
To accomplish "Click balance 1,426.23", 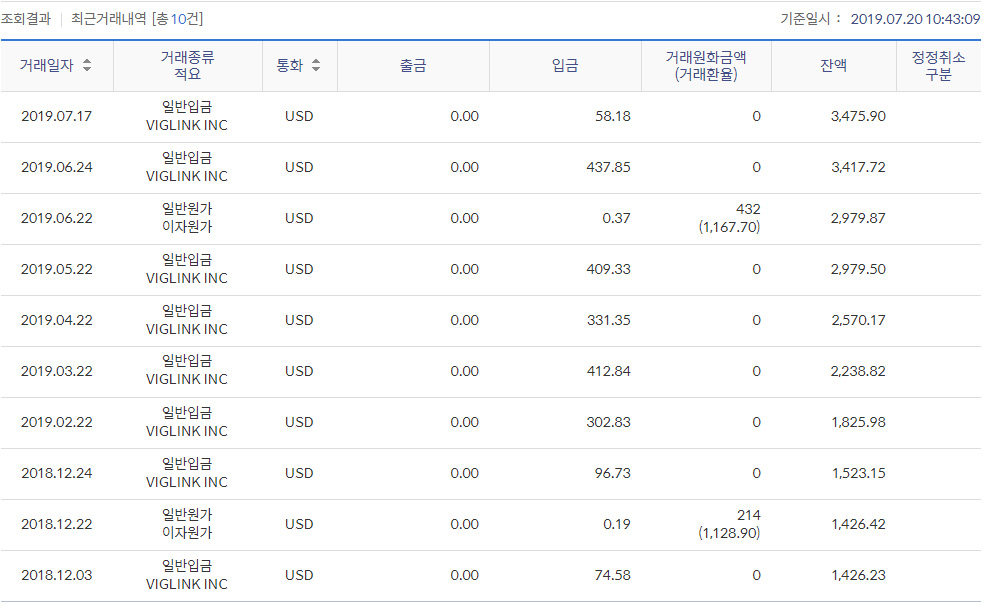I will (x=858, y=575).
